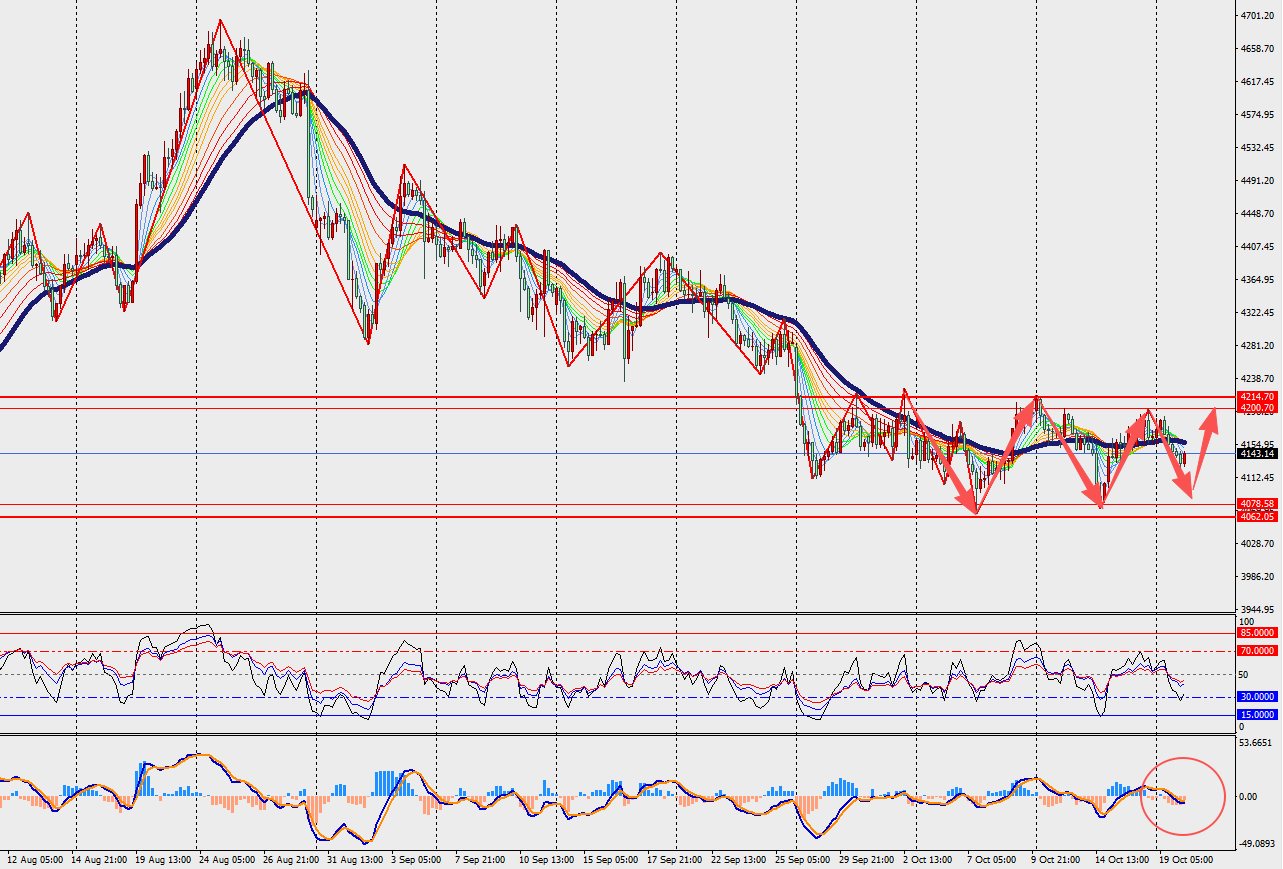Click the 4281.20 price axis label
Screen dimensions: 1283x869
click(x=1258, y=346)
